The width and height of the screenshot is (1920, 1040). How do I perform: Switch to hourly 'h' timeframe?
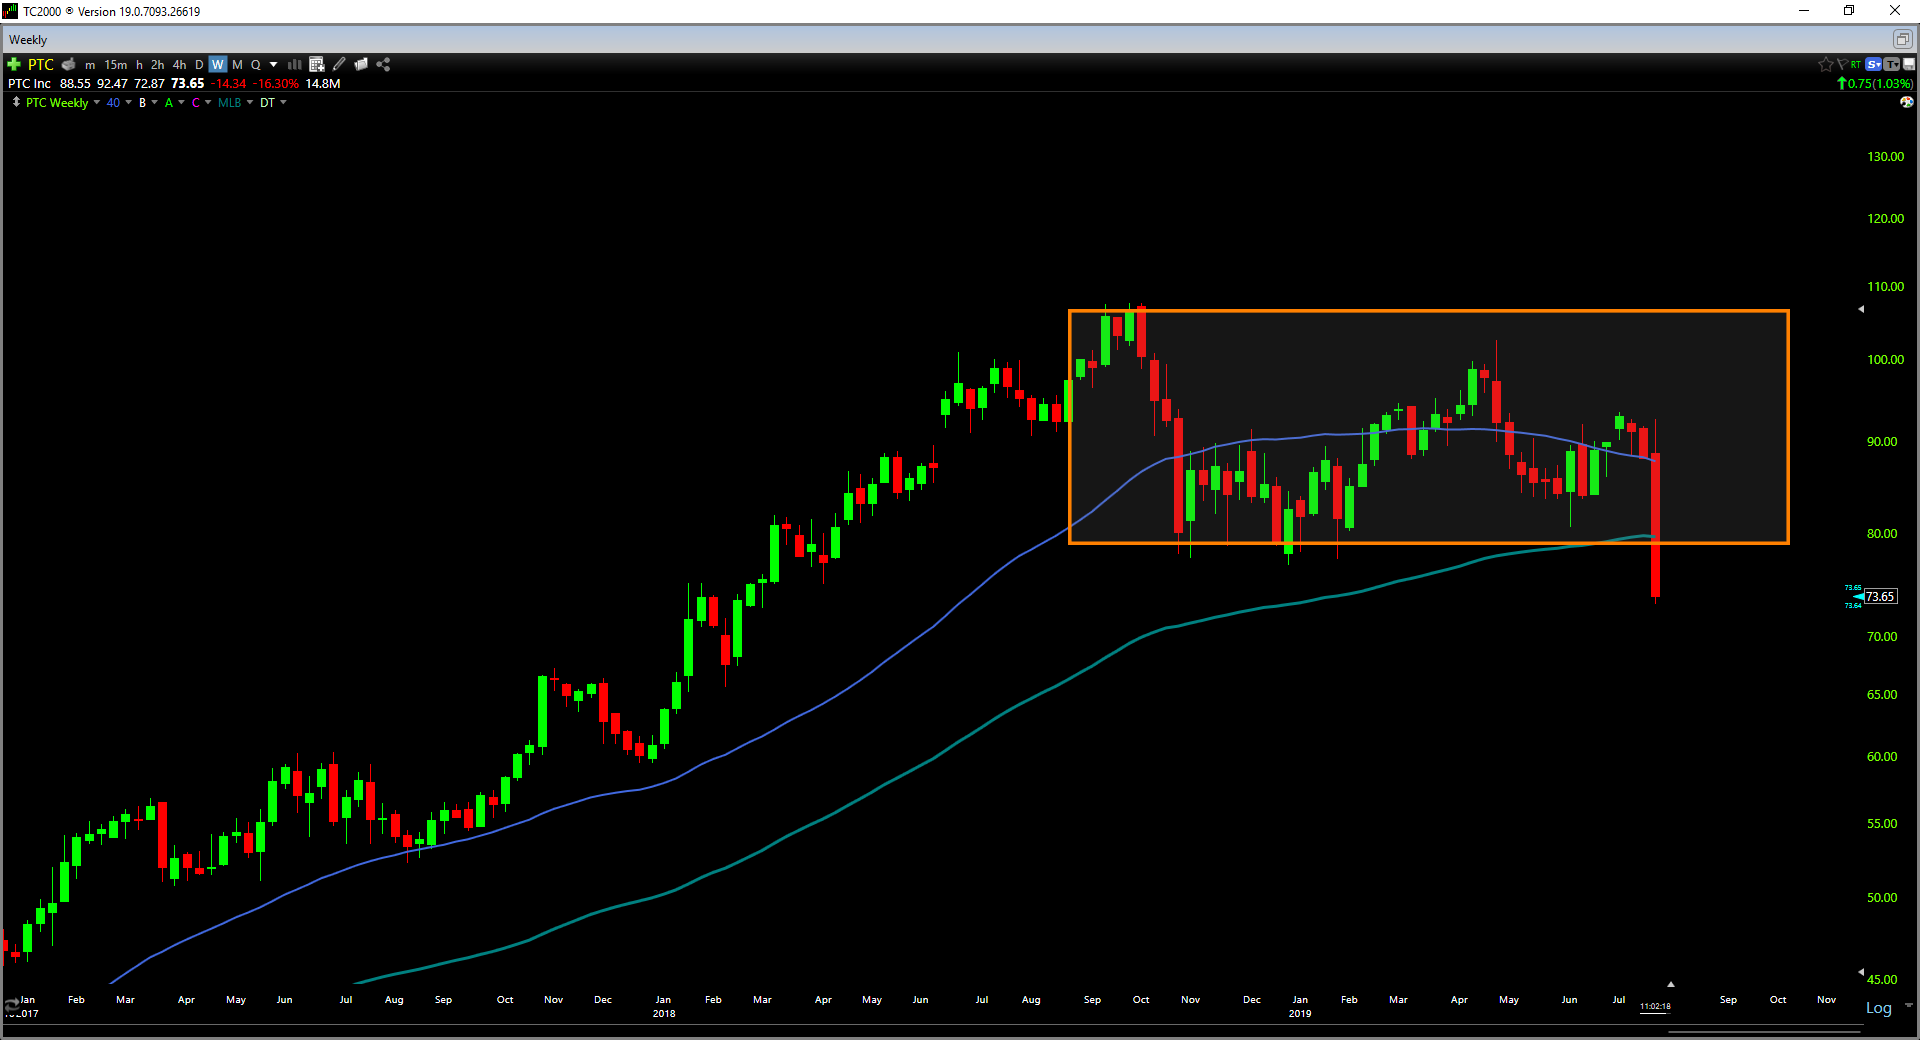click(139, 65)
